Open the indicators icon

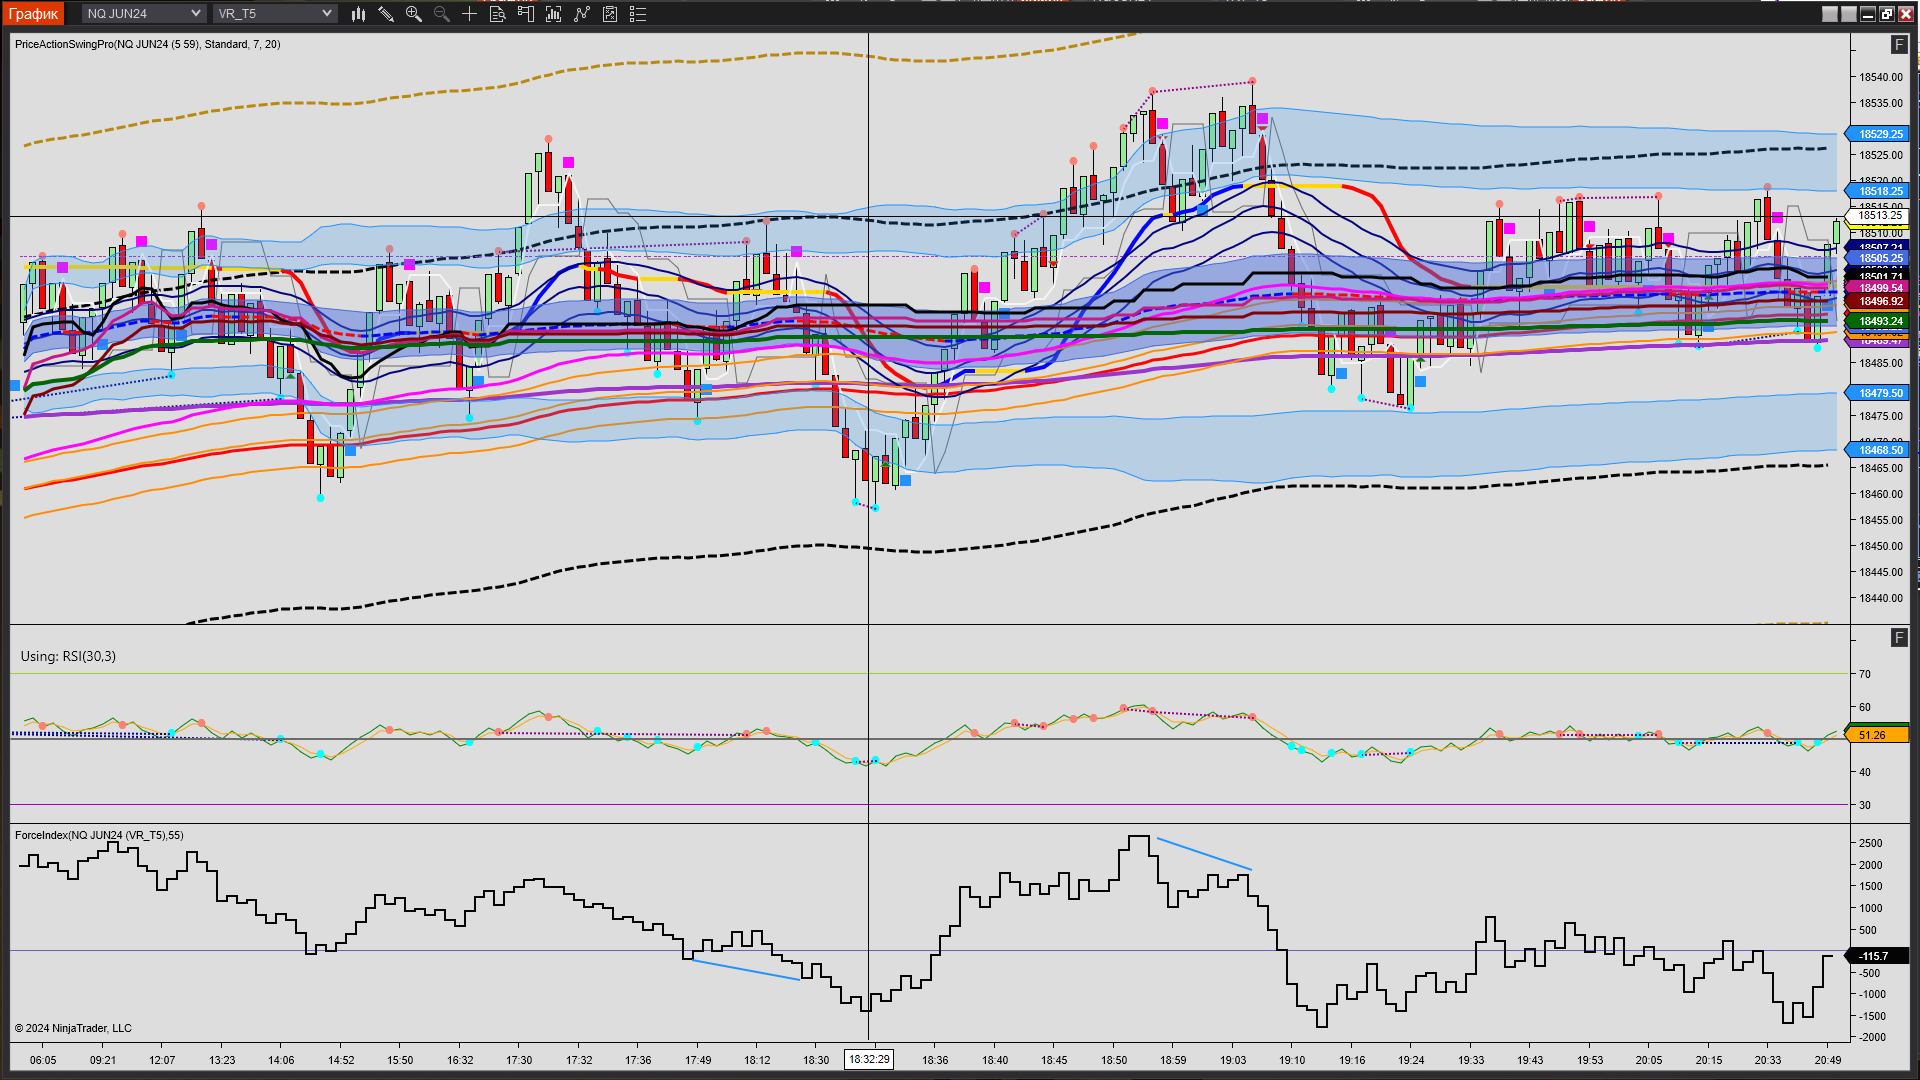554,14
